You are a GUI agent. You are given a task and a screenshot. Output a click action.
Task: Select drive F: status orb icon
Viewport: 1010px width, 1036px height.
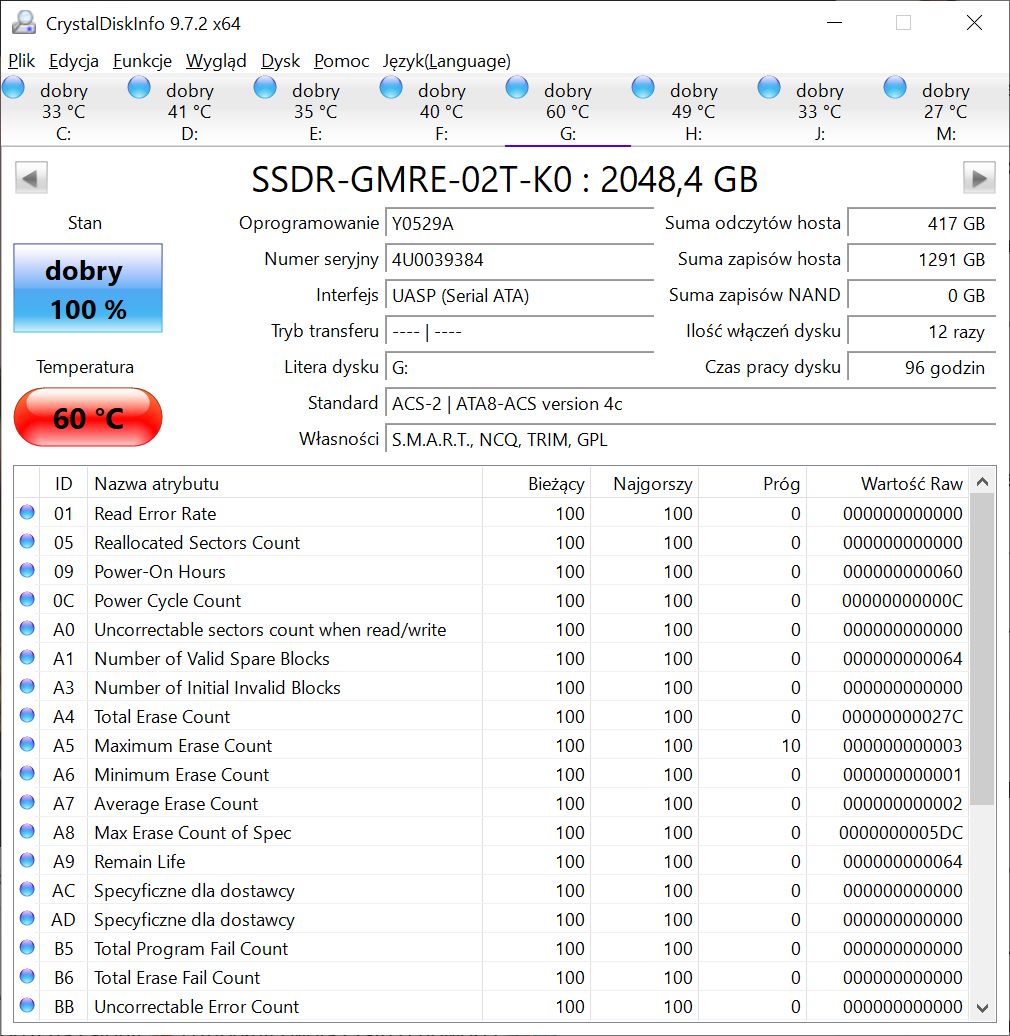391,87
